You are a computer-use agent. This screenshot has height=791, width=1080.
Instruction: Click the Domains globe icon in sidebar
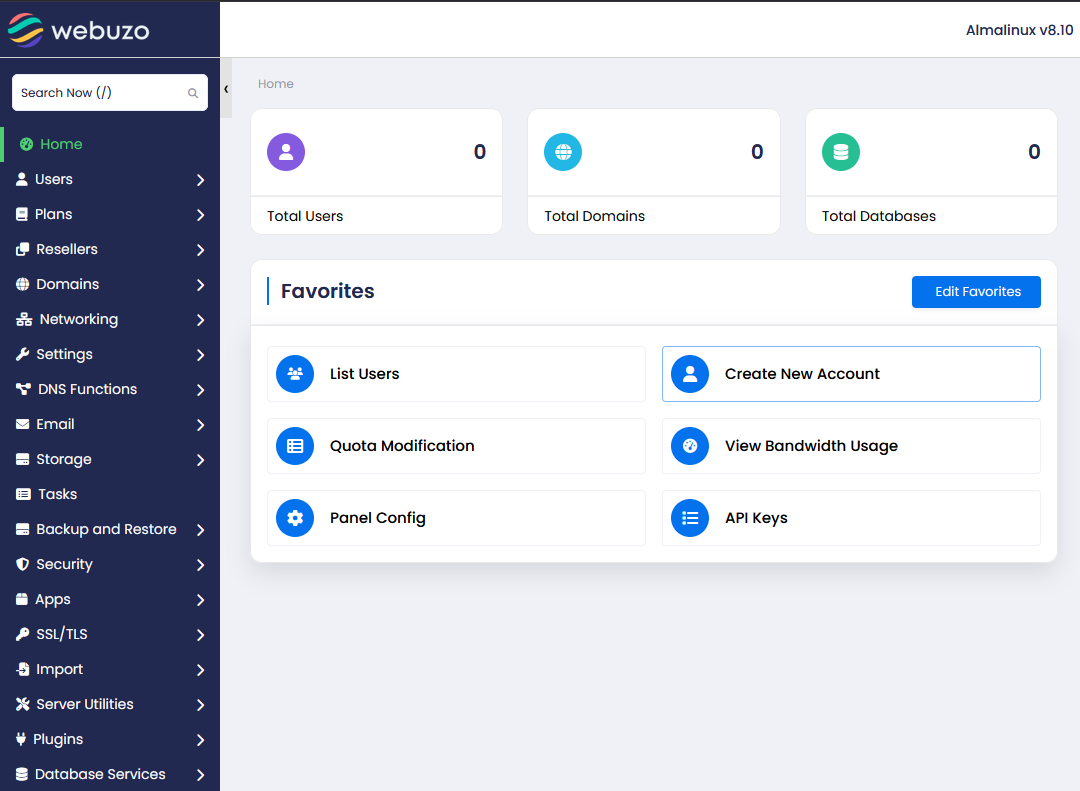pos(23,285)
